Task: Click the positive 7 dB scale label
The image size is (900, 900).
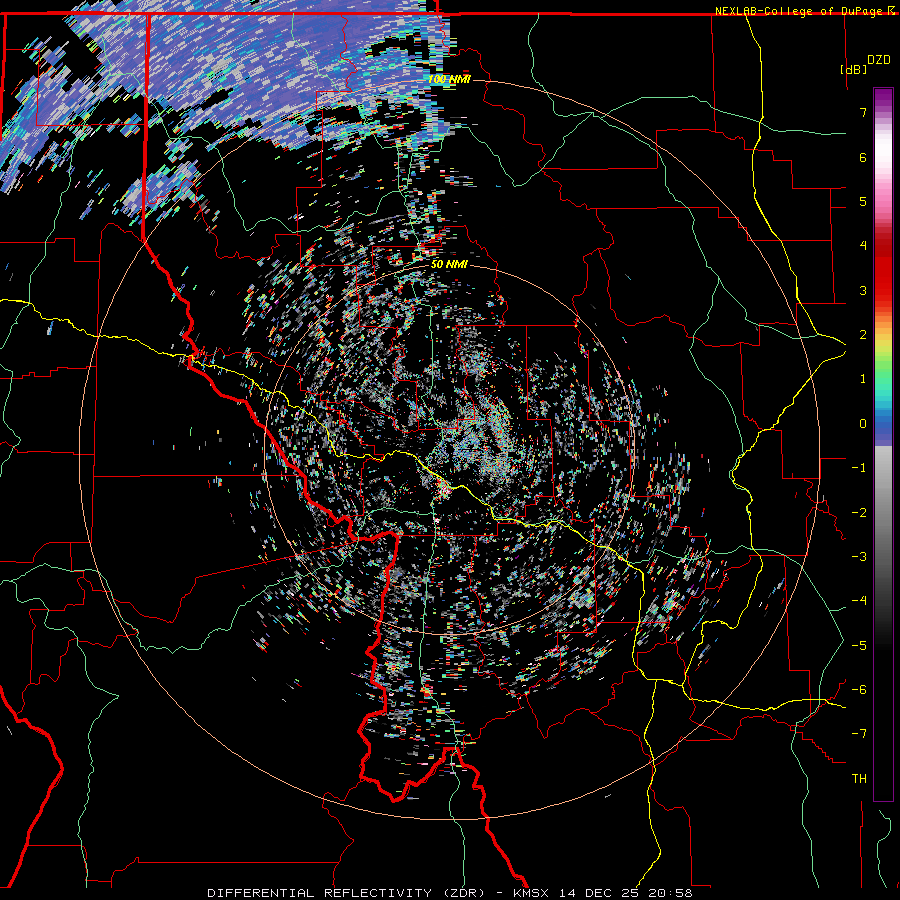Action: point(863,112)
